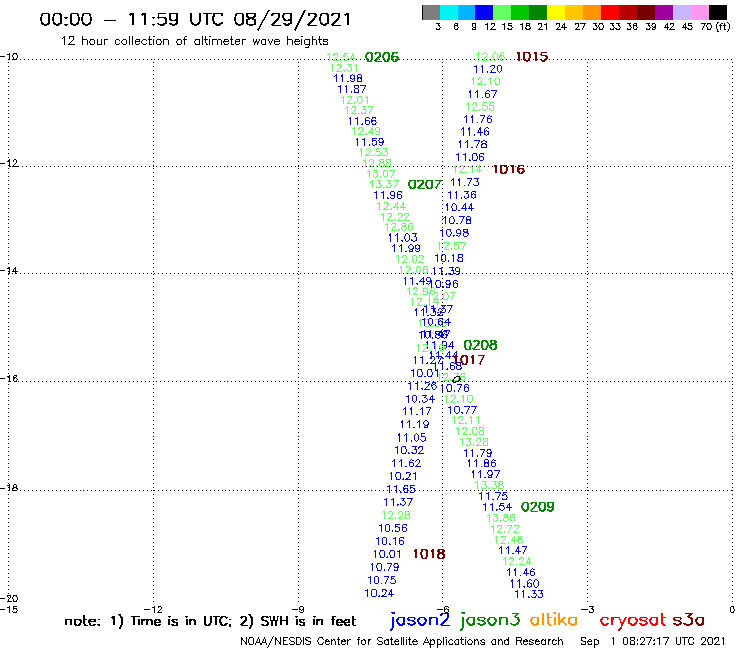
Task: Select the altika satellite legend label
Action: tap(554, 620)
